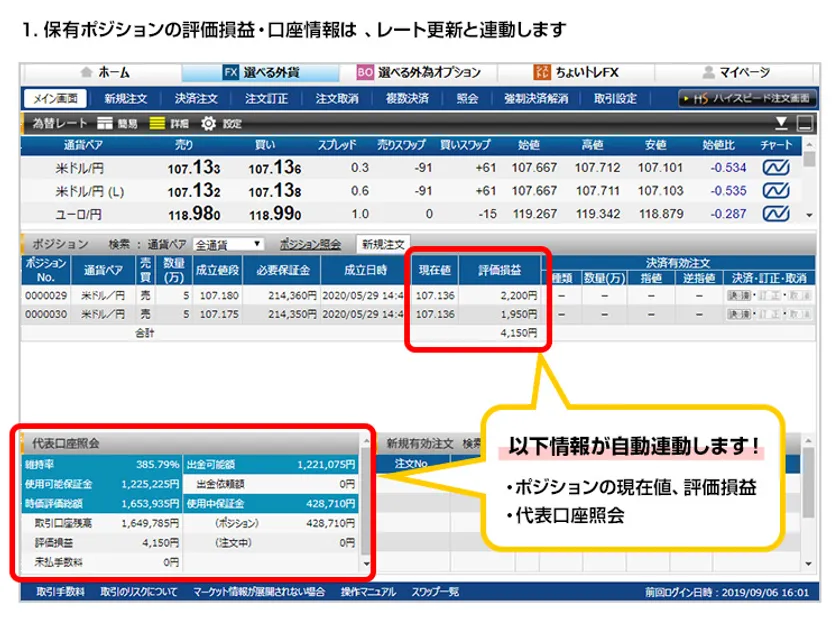Open 注文訂正 menu item
Image resolution: width=840 pixels, height=636 pixels.
(266, 99)
